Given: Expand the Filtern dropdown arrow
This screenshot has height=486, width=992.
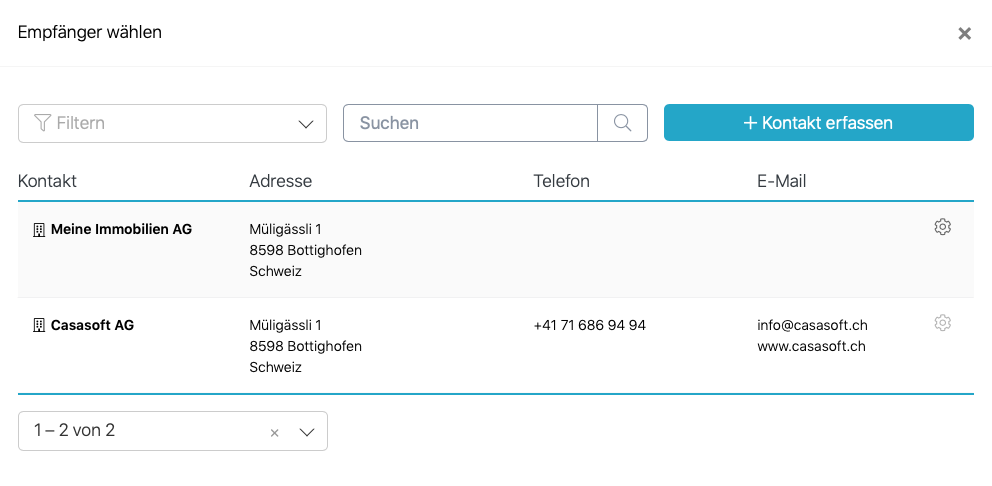Looking at the screenshot, I should [x=306, y=124].
